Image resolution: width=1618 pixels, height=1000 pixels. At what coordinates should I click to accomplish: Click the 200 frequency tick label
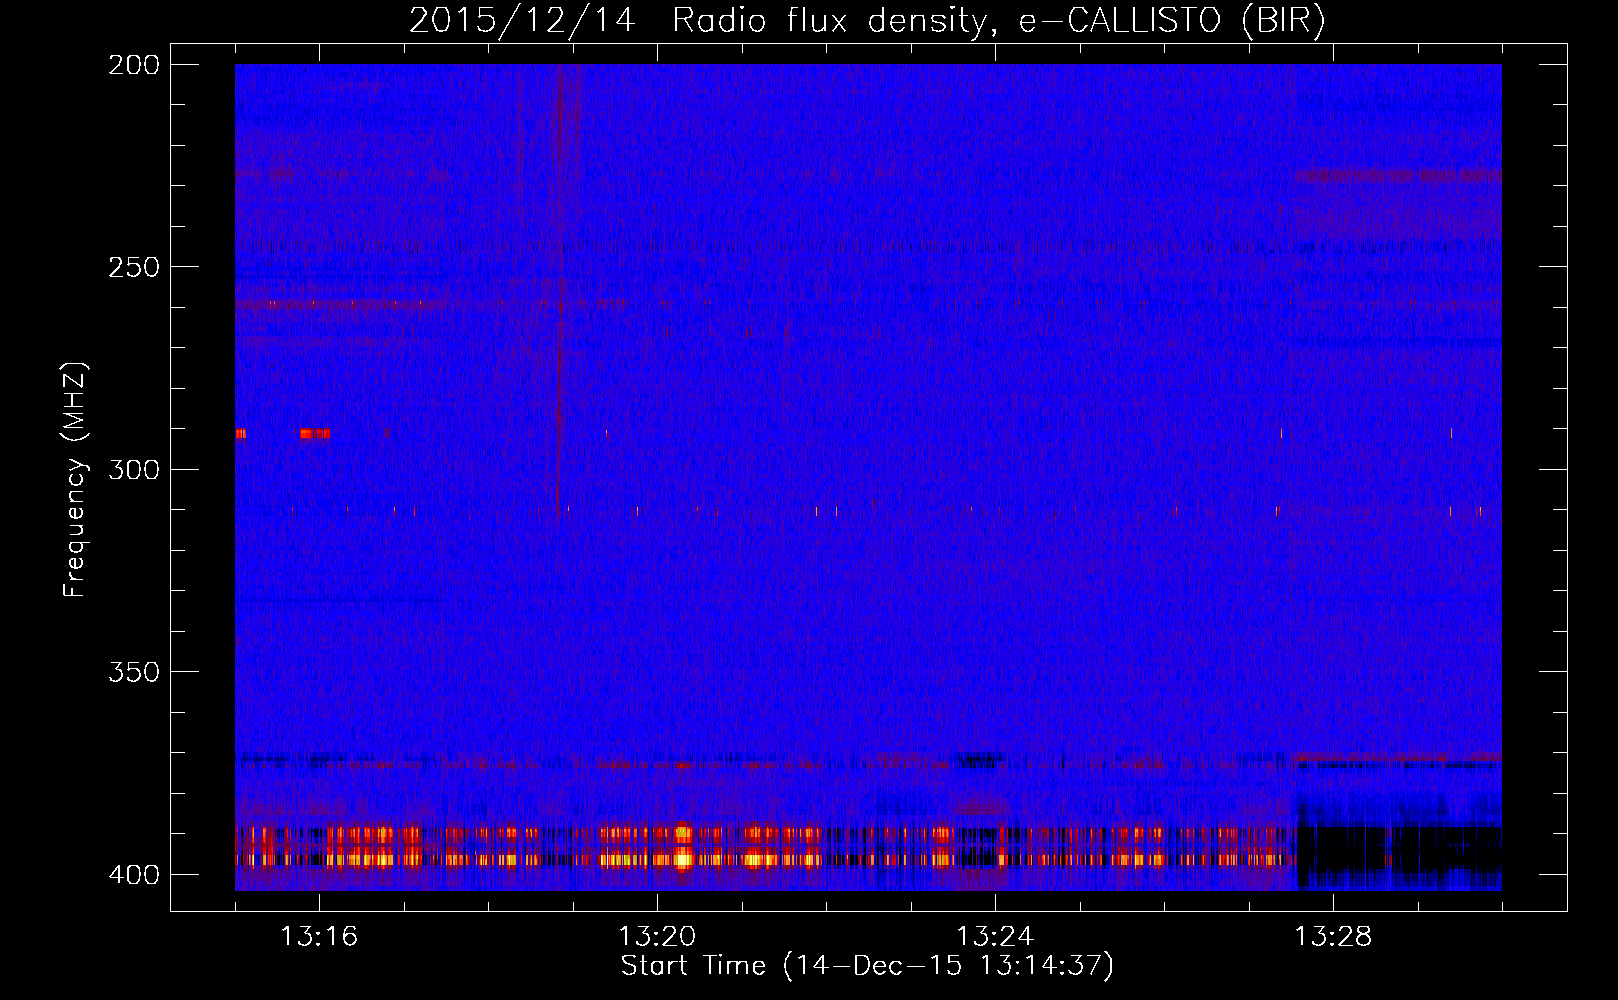coord(133,65)
